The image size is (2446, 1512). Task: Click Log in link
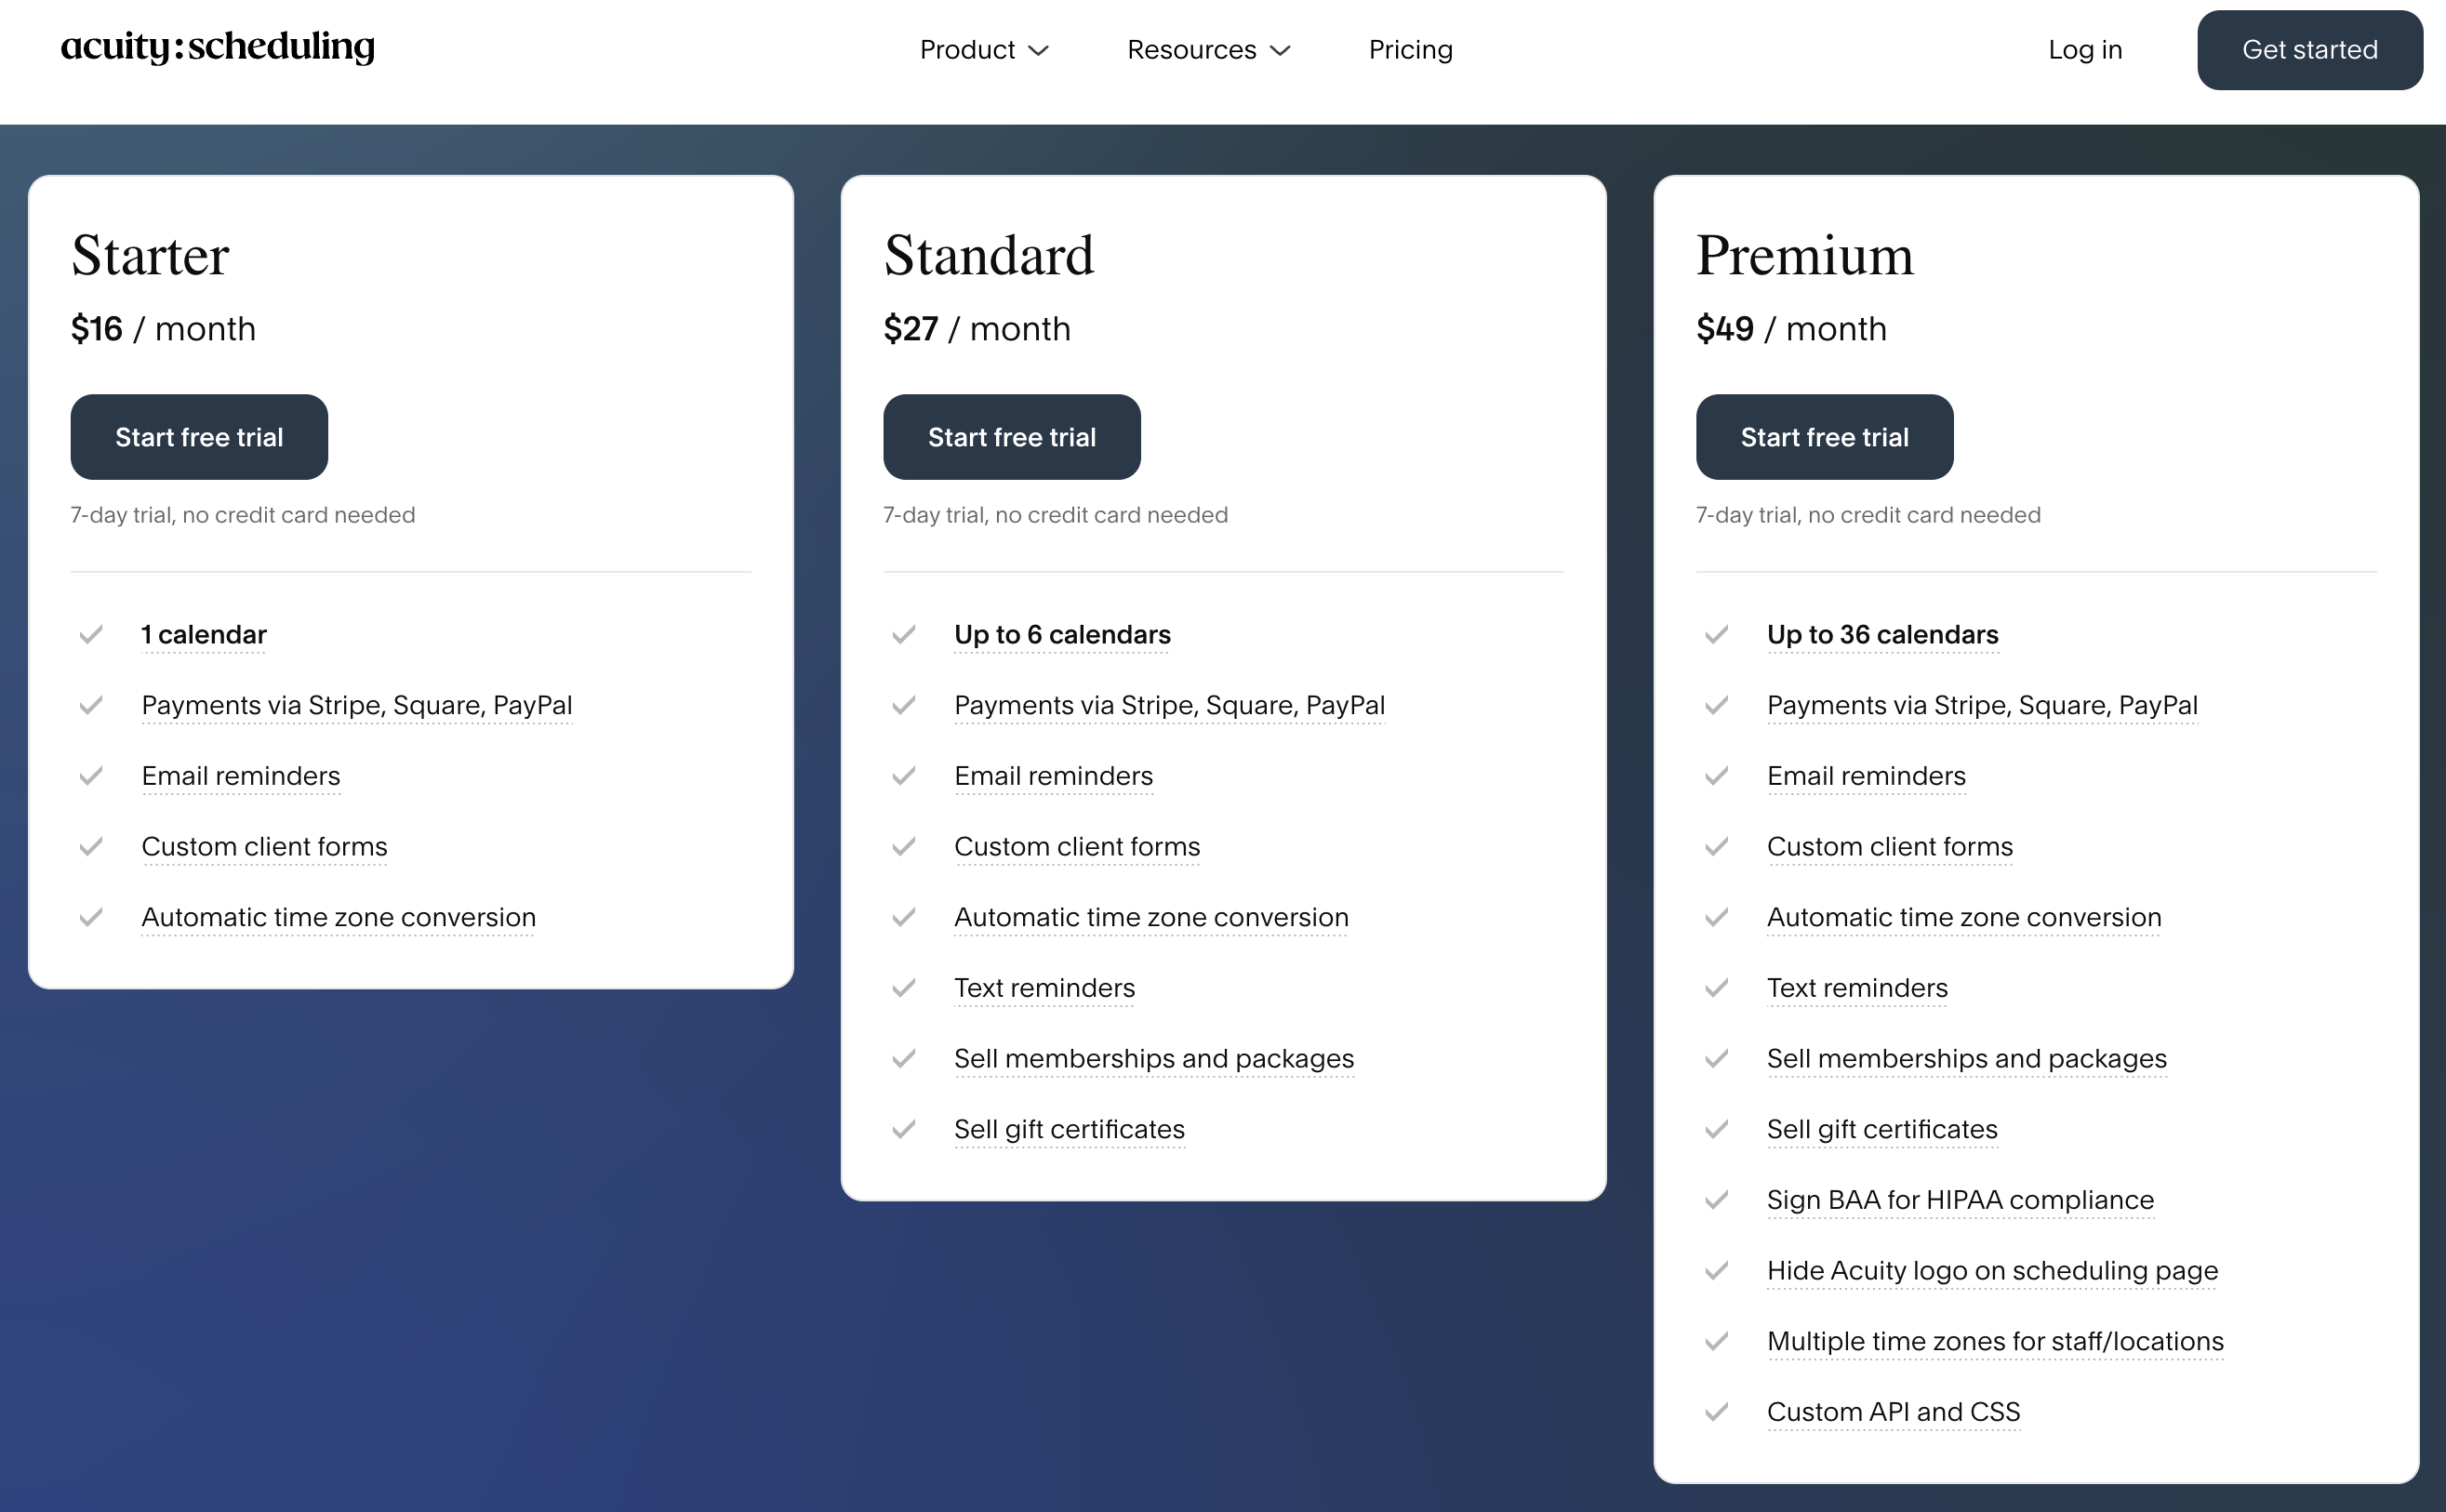point(2084,50)
